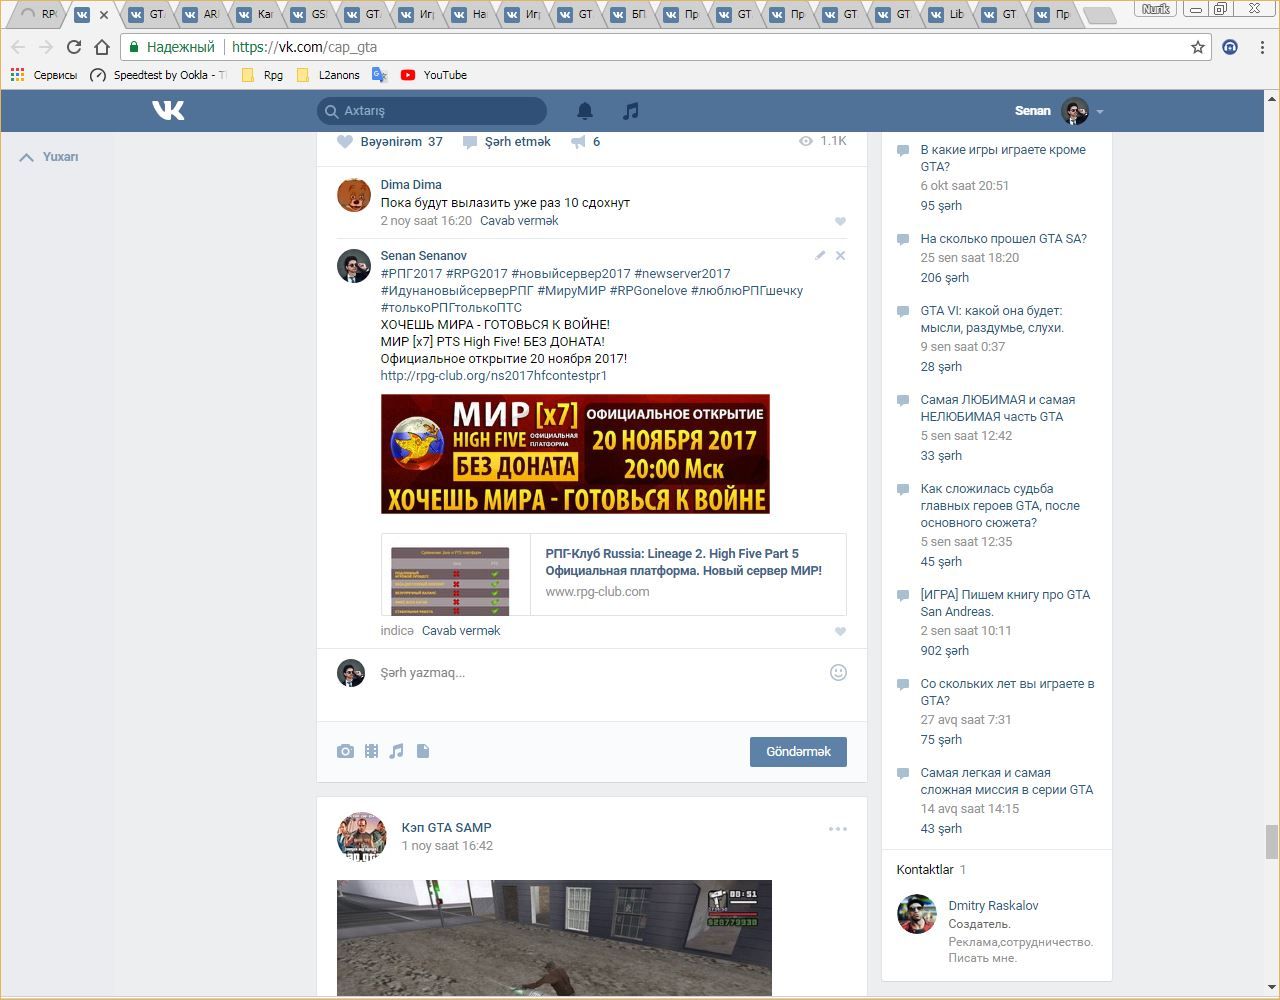
Task: Like Senan Senanov's comment heart icon
Action: (840, 631)
